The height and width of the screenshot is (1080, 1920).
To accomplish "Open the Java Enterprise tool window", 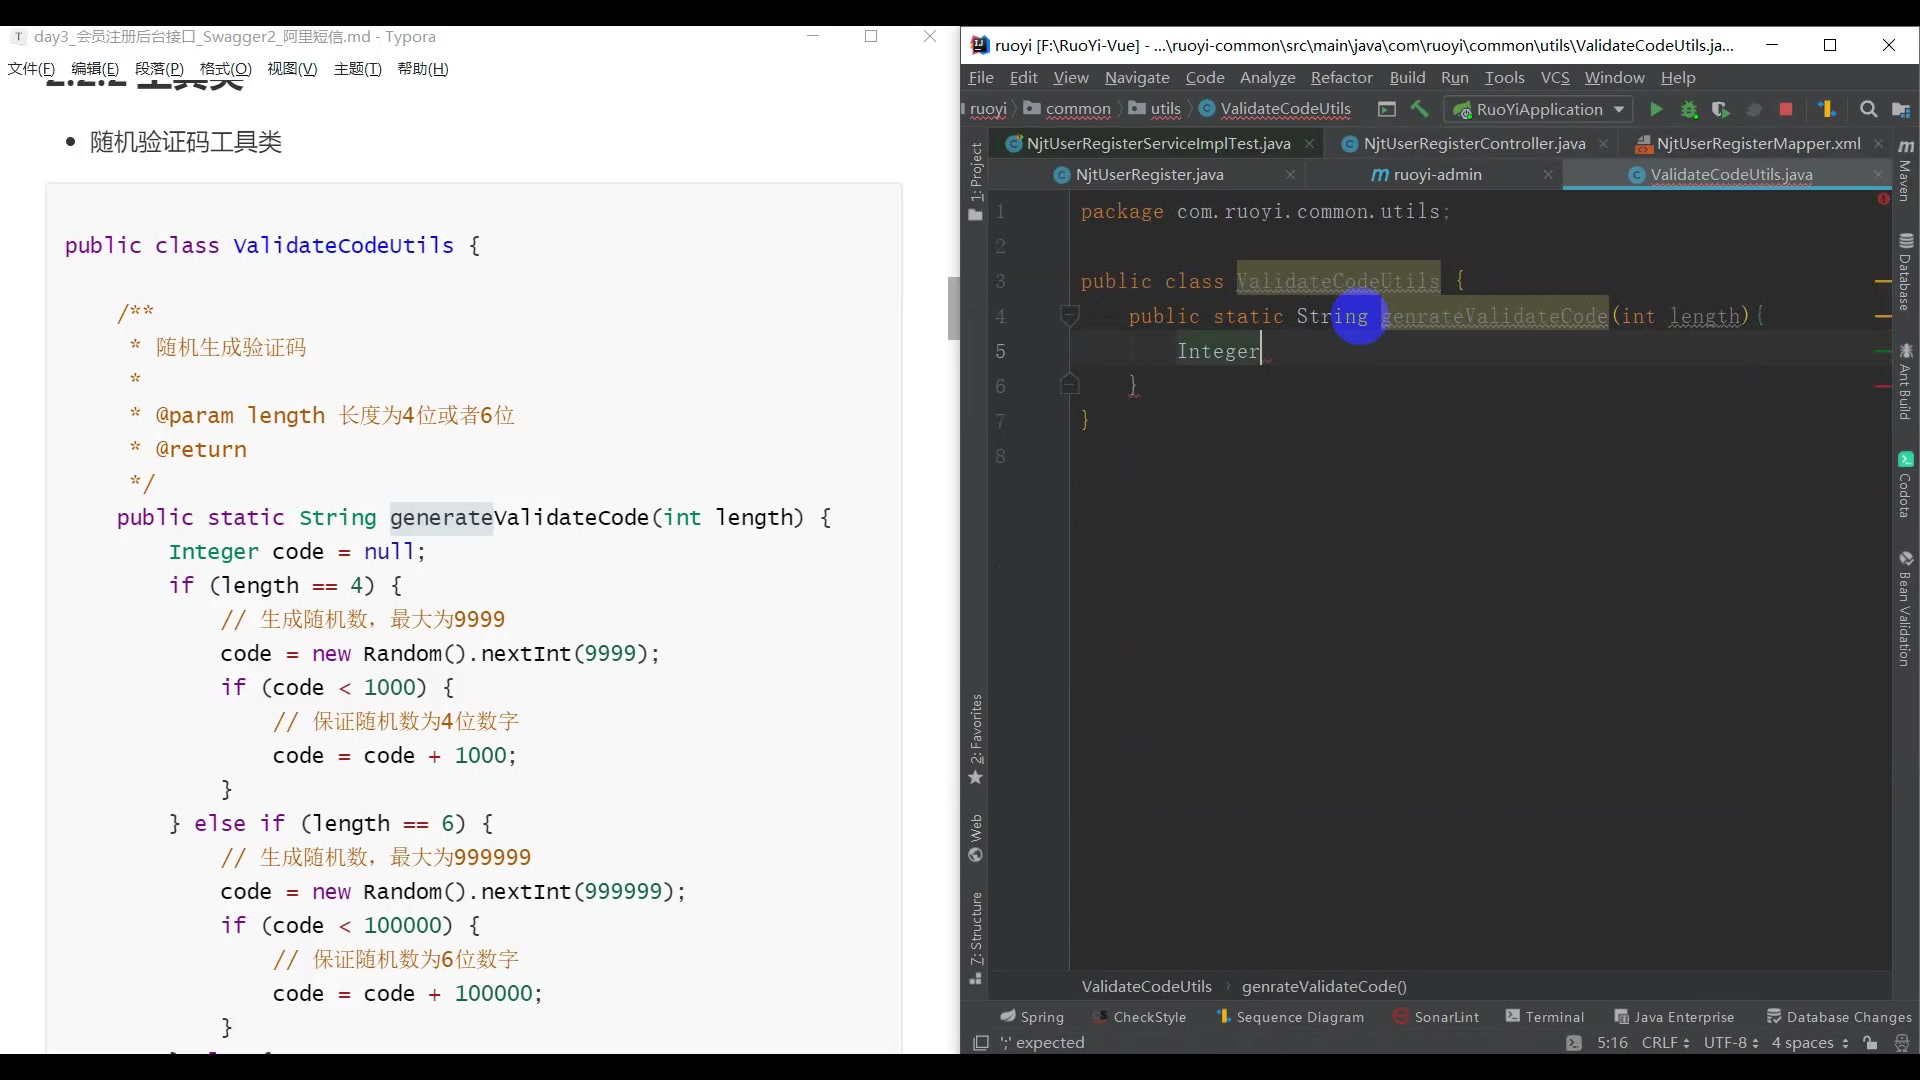I will [x=1674, y=1017].
